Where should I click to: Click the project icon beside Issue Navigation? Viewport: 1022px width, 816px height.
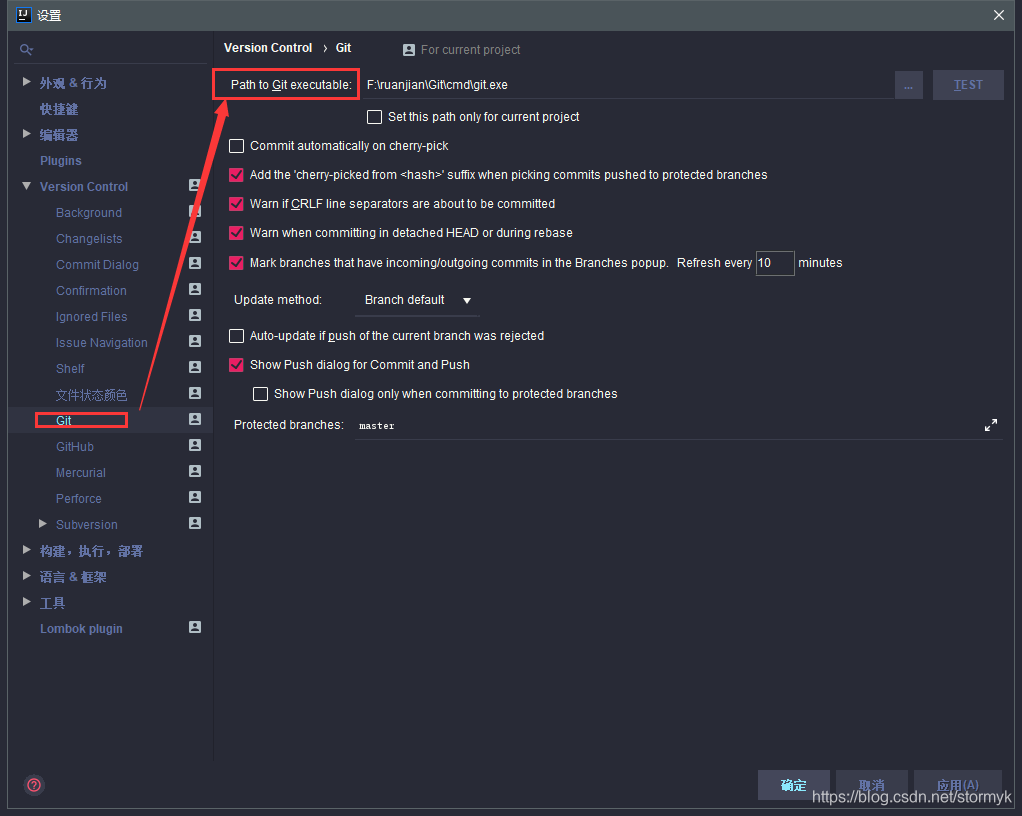coord(194,341)
